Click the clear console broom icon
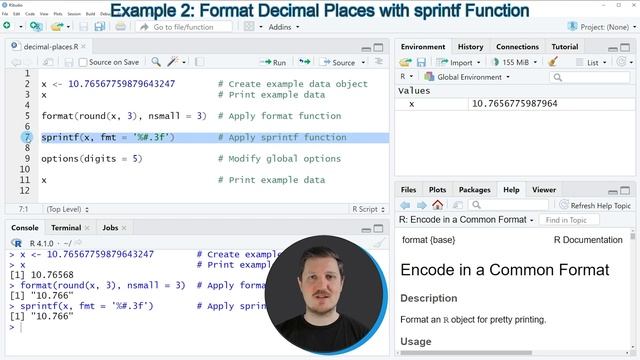 pyautogui.click(x=379, y=243)
